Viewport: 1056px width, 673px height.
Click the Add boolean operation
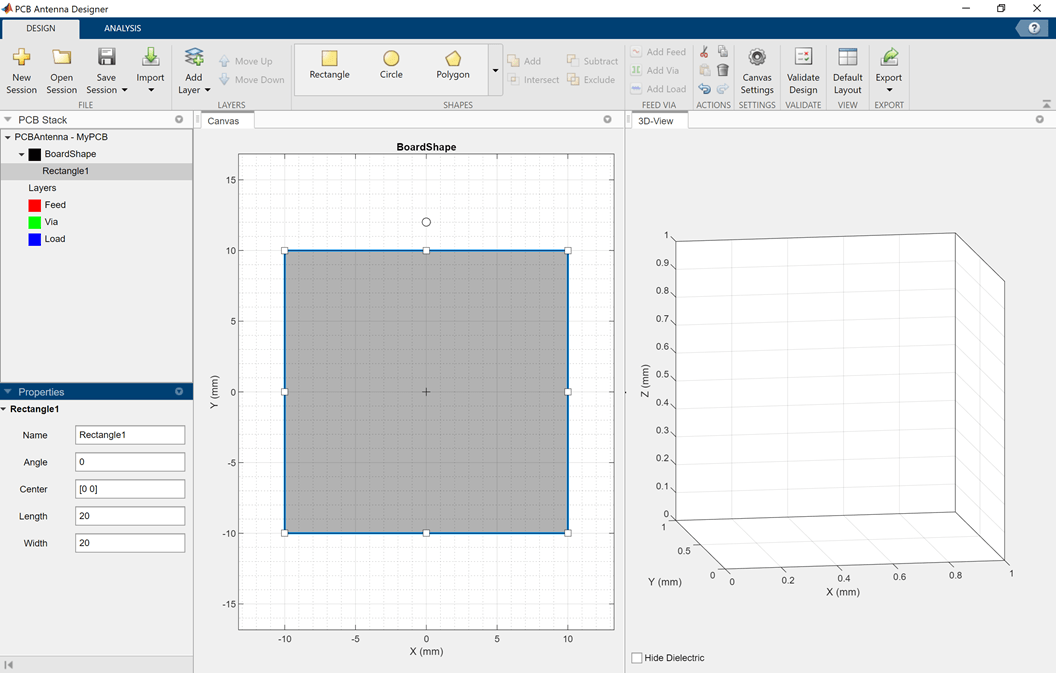[524, 61]
